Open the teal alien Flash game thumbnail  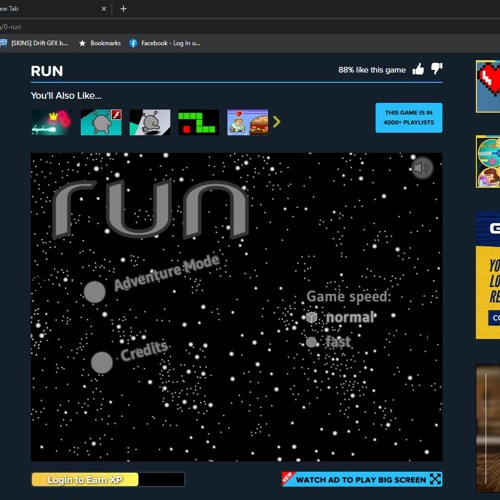point(101,122)
